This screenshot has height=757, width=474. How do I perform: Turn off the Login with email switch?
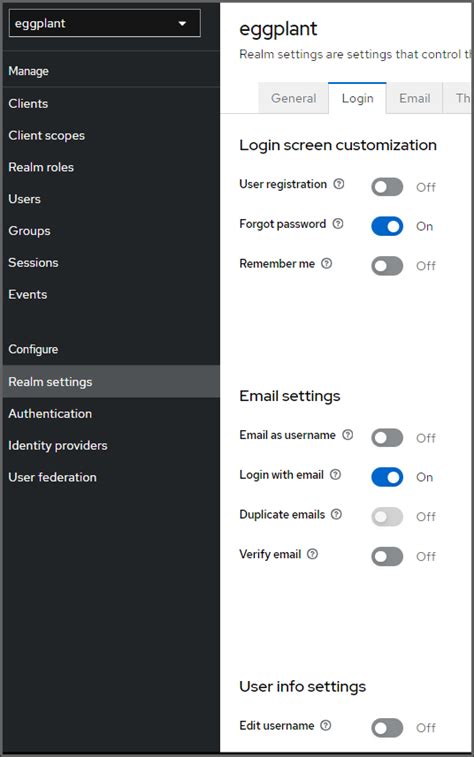click(x=387, y=477)
